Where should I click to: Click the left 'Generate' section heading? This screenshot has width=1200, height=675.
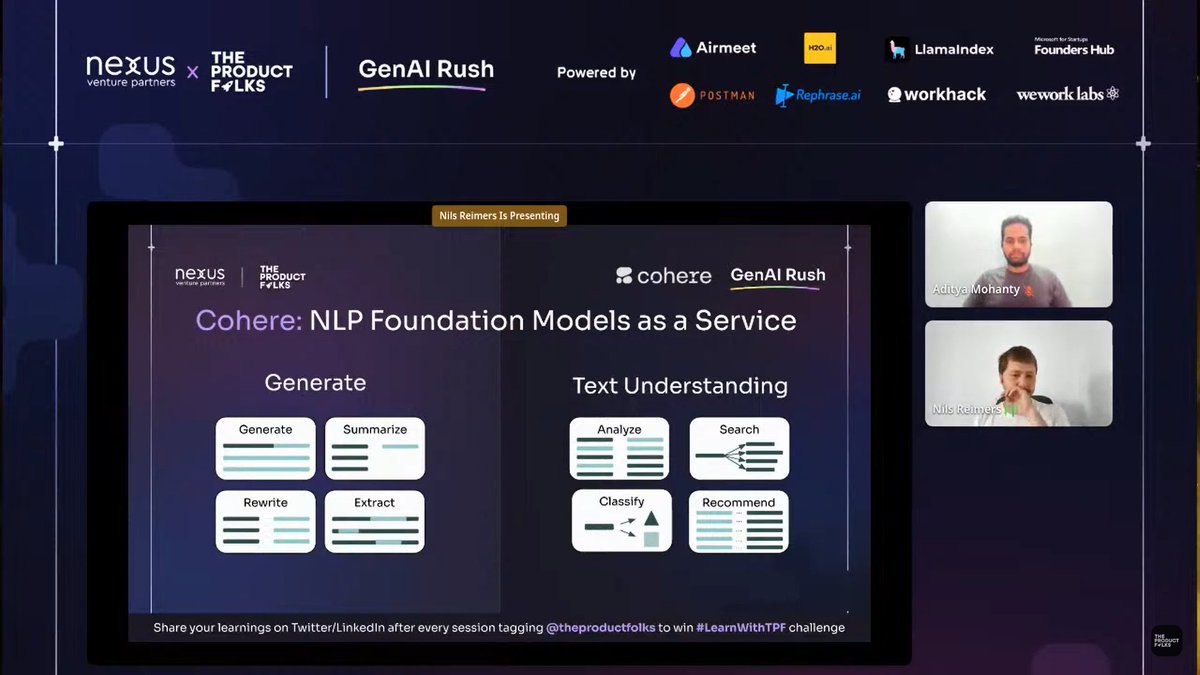[315, 383]
